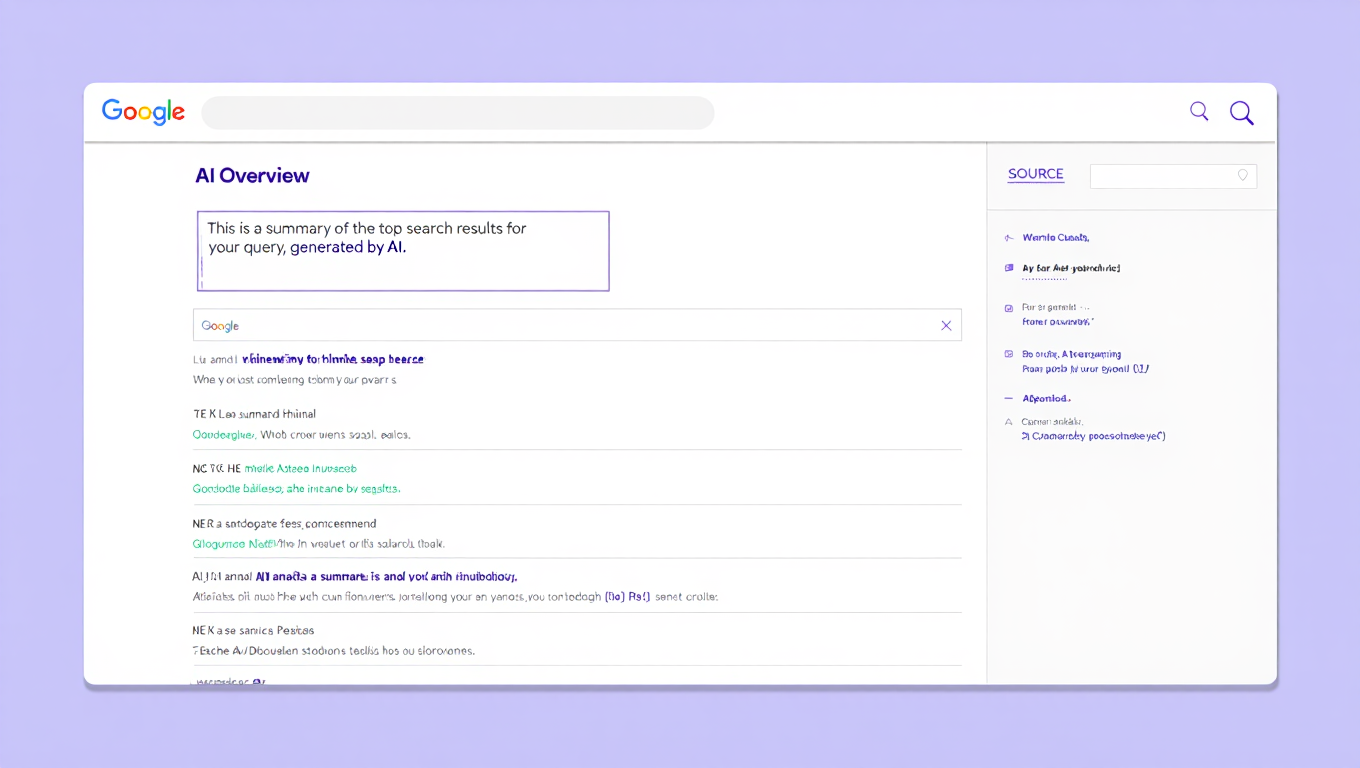
Task: Open the SOURCE tab in the sidebar
Action: coord(1035,174)
